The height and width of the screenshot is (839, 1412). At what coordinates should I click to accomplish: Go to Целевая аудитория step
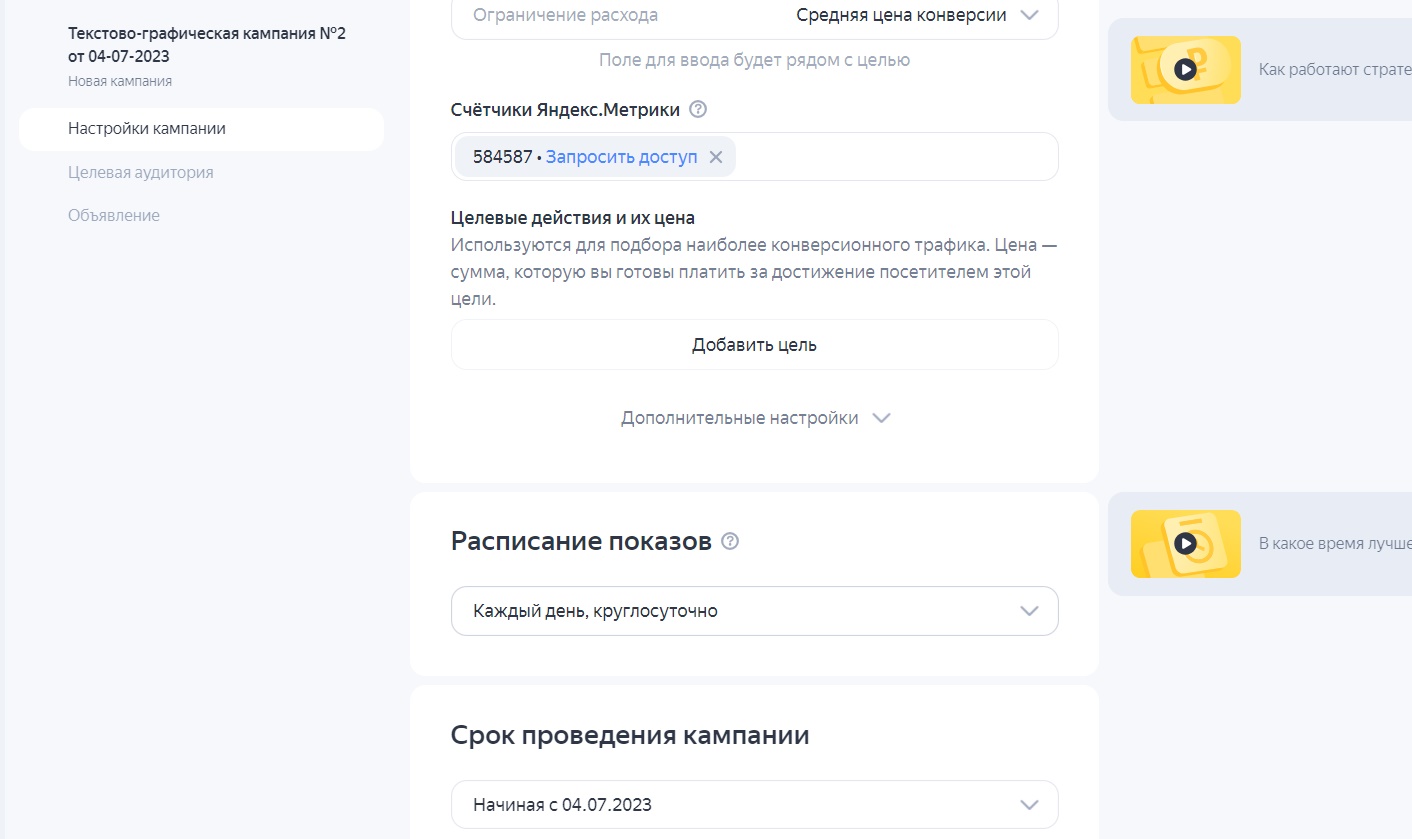[141, 172]
